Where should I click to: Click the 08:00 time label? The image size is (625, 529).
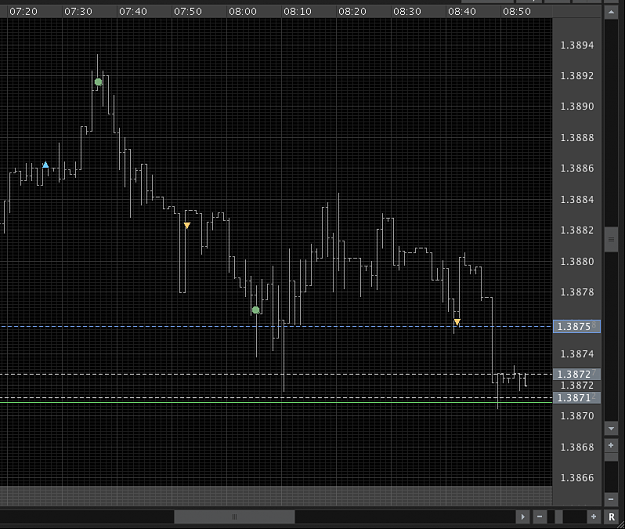[x=243, y=12]
